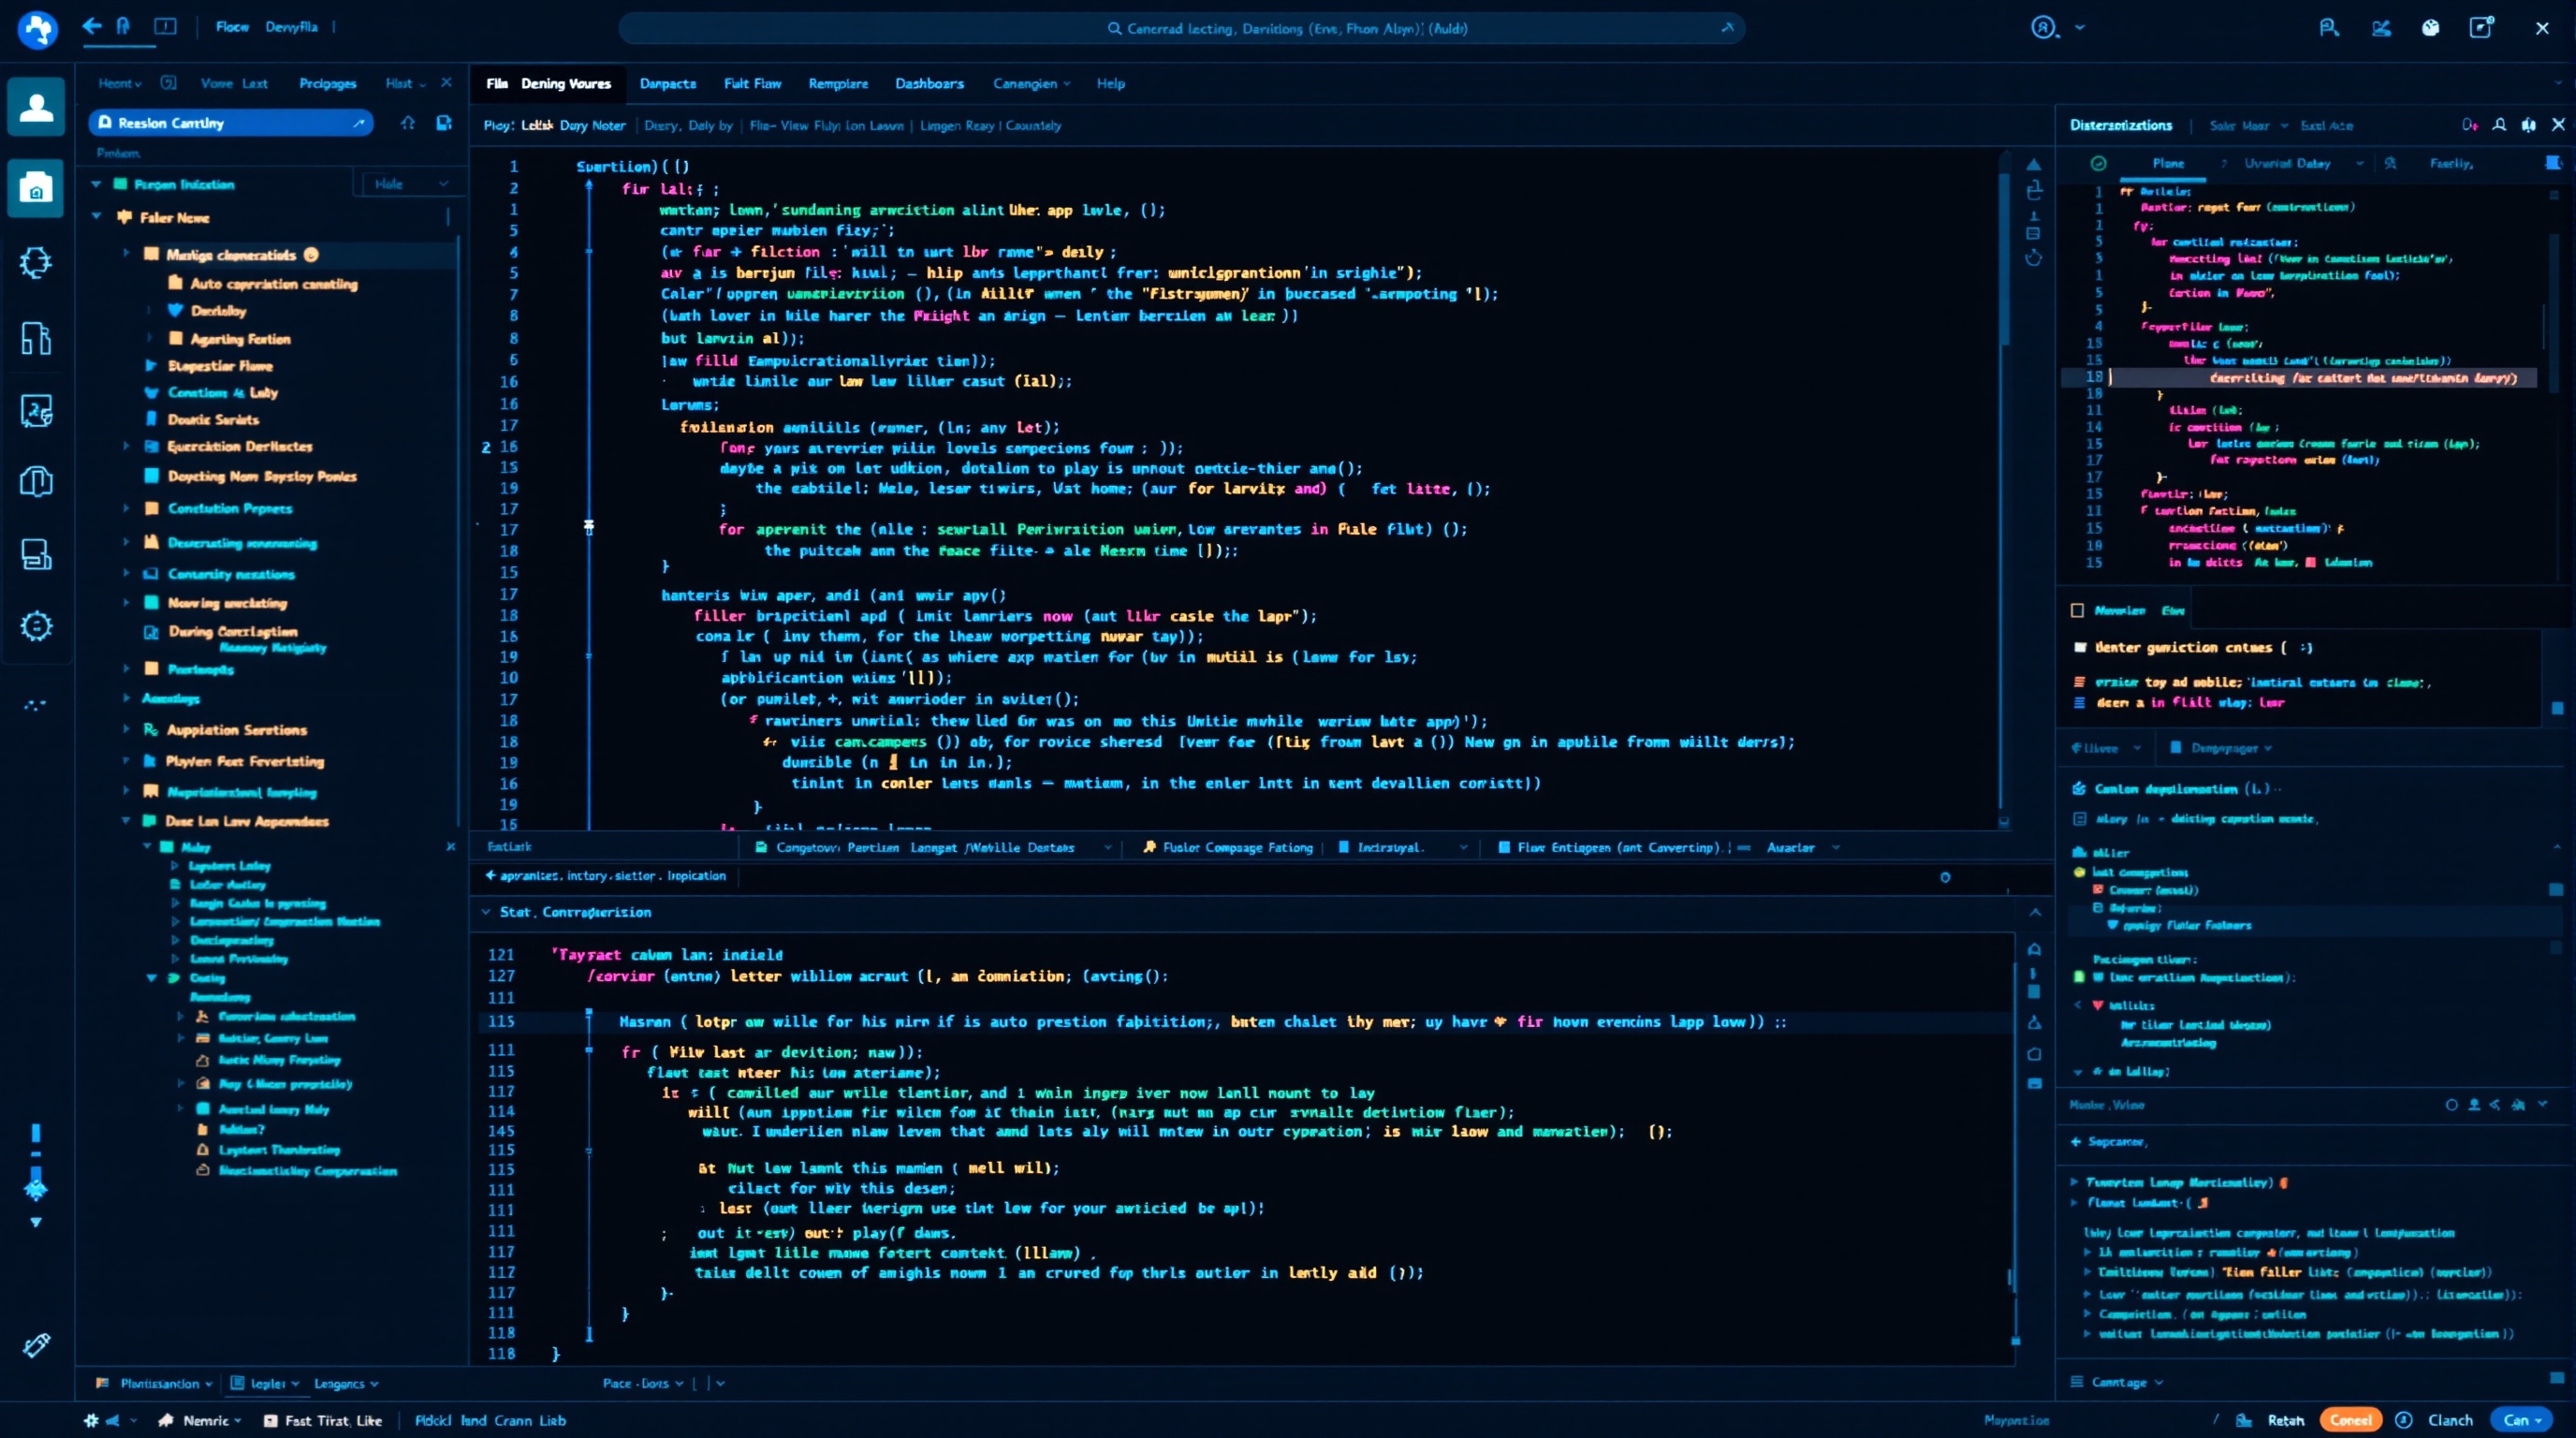2576x1438 pixels.
Task: Click the three-dots more icon in left sidebar
Action: pos(35,705)
